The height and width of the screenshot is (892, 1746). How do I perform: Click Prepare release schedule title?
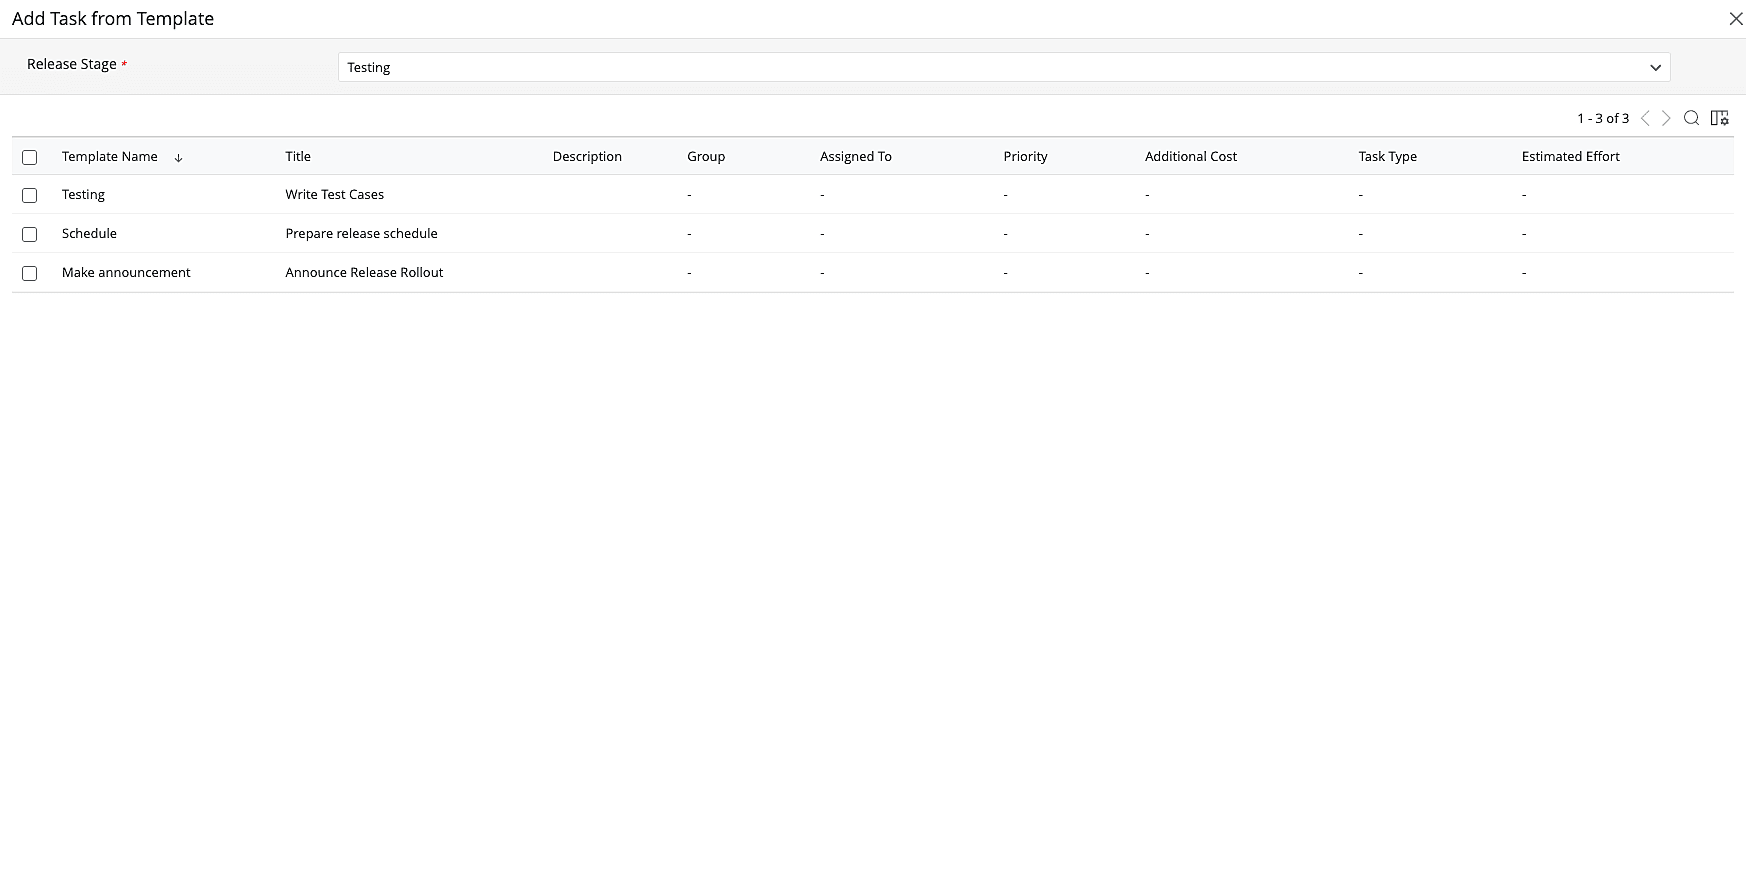pyautogui.click(x=361, y=233)
